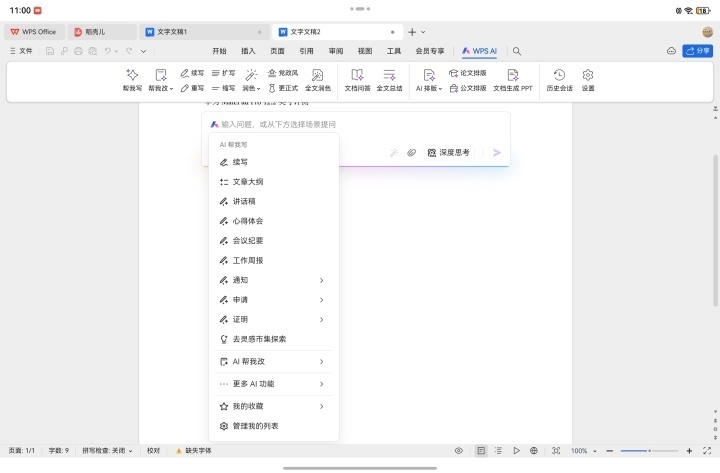Screen dimensions: 720x473
Task: Click 管理我的列表 option
Action: [x=274, y=426]
